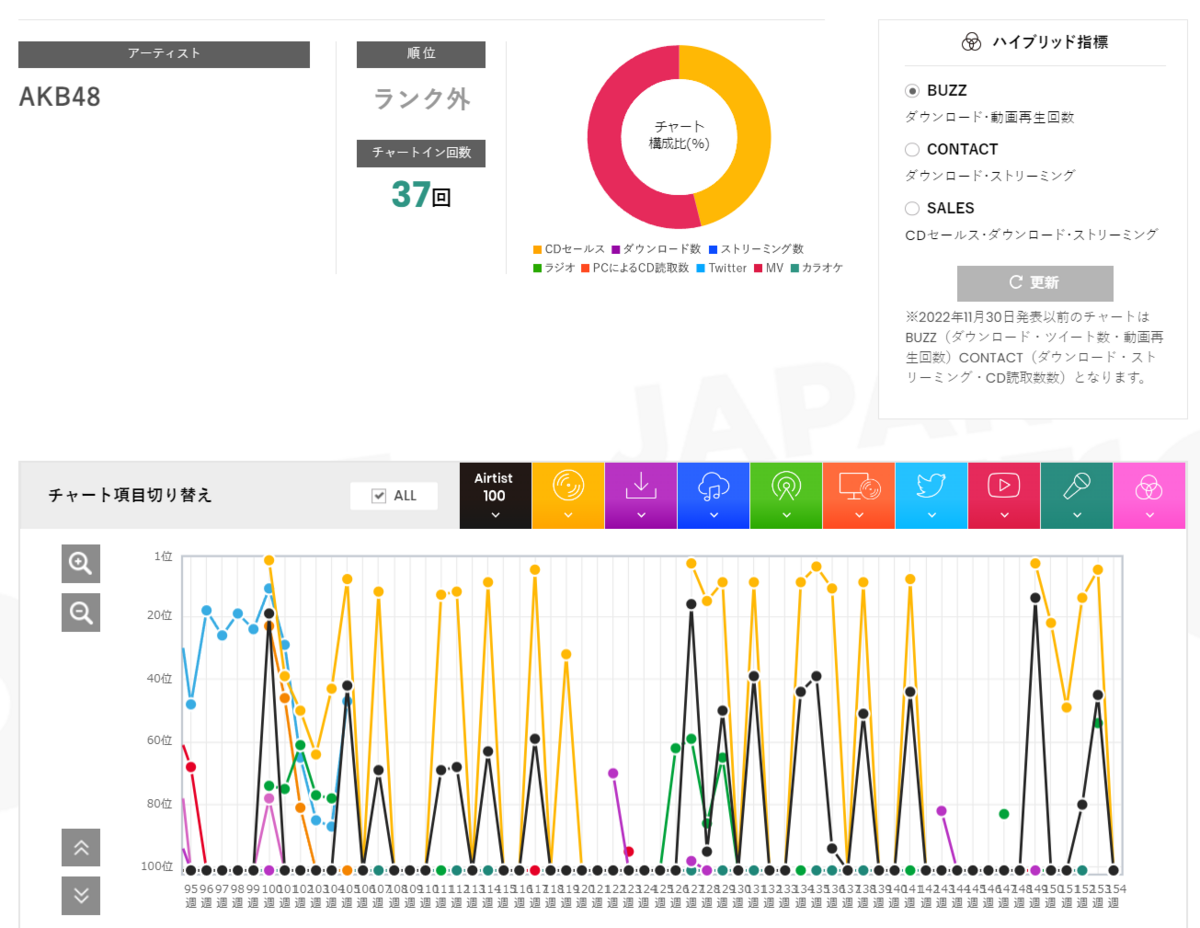
Task: Click the 20位 axis label
Action: pos(160,615)
